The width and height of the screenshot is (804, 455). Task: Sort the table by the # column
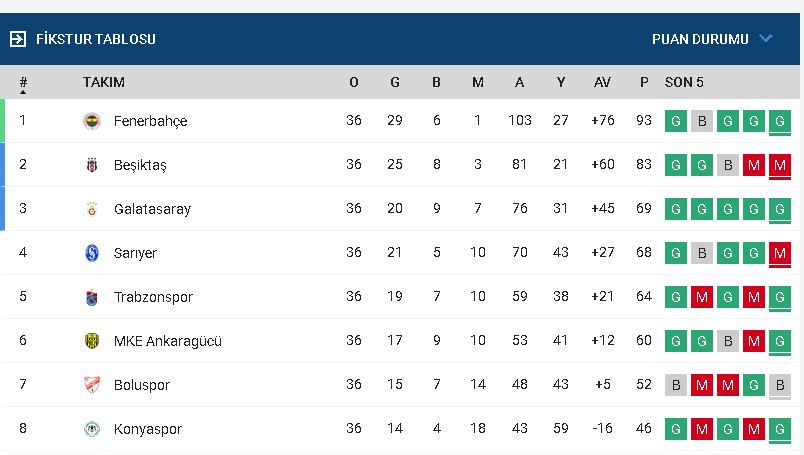[23, 83]
